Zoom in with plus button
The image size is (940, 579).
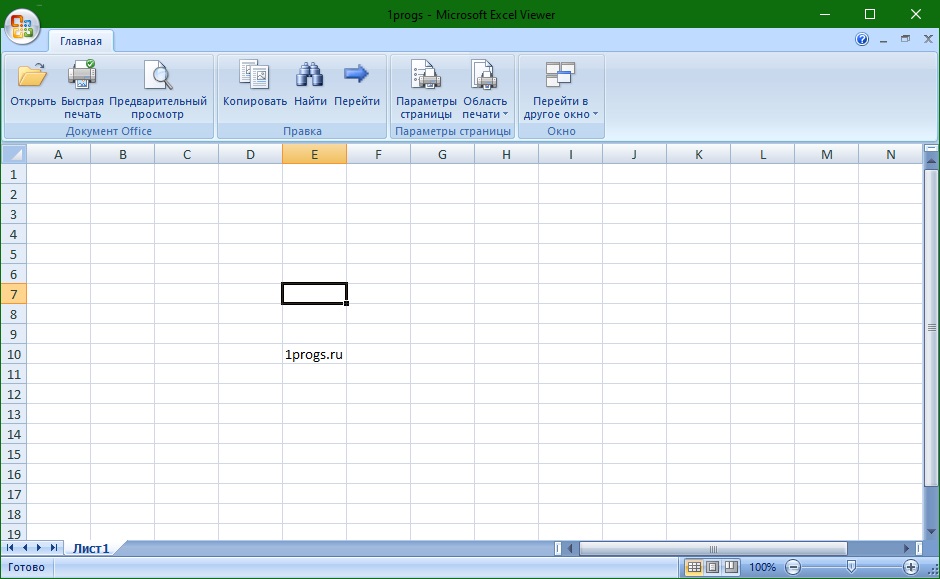pos(911,567)
